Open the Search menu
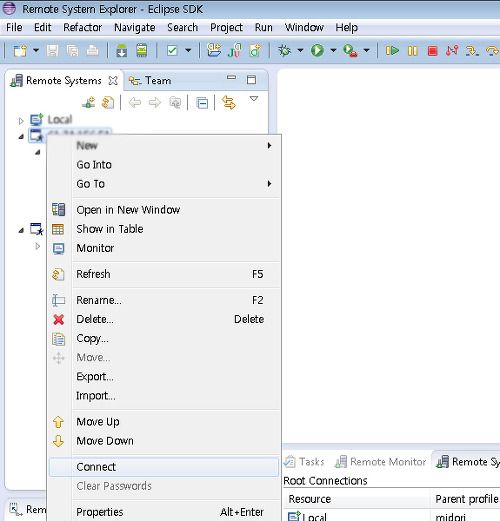The height and width of the screenshot is (521, 500). 183,27
